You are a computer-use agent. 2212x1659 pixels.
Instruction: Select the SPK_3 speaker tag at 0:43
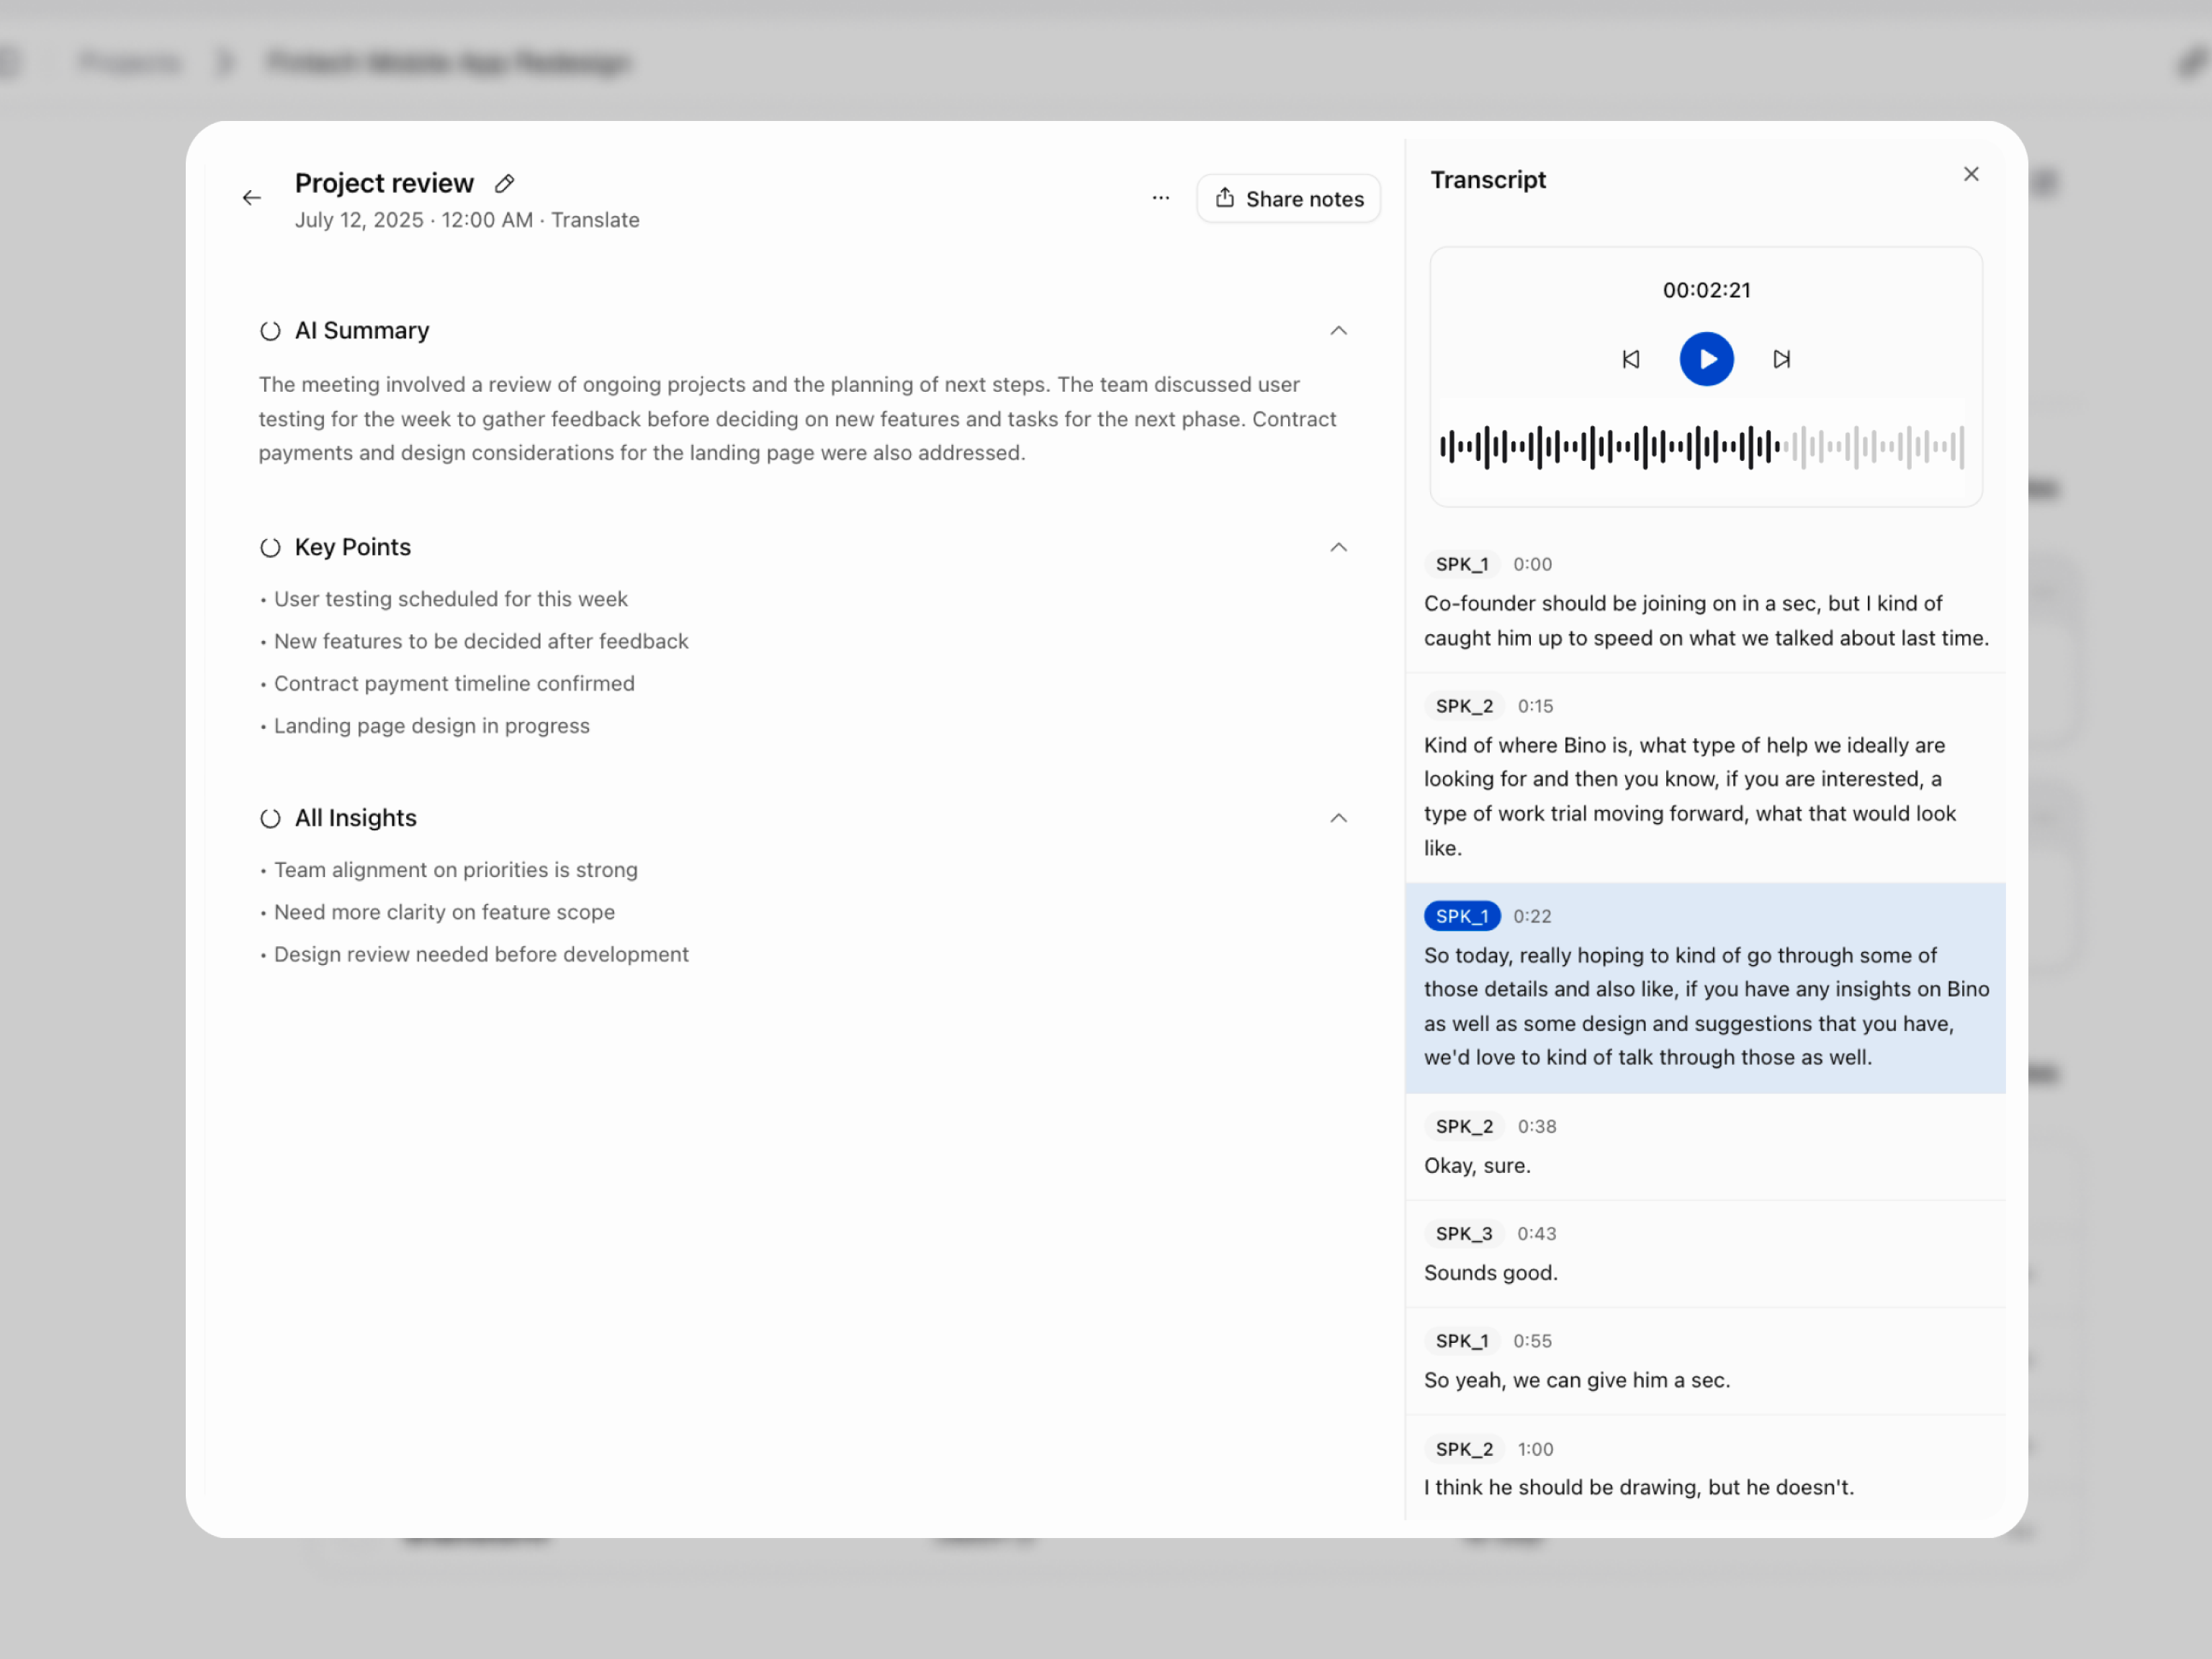[x=1463, y=1233]
